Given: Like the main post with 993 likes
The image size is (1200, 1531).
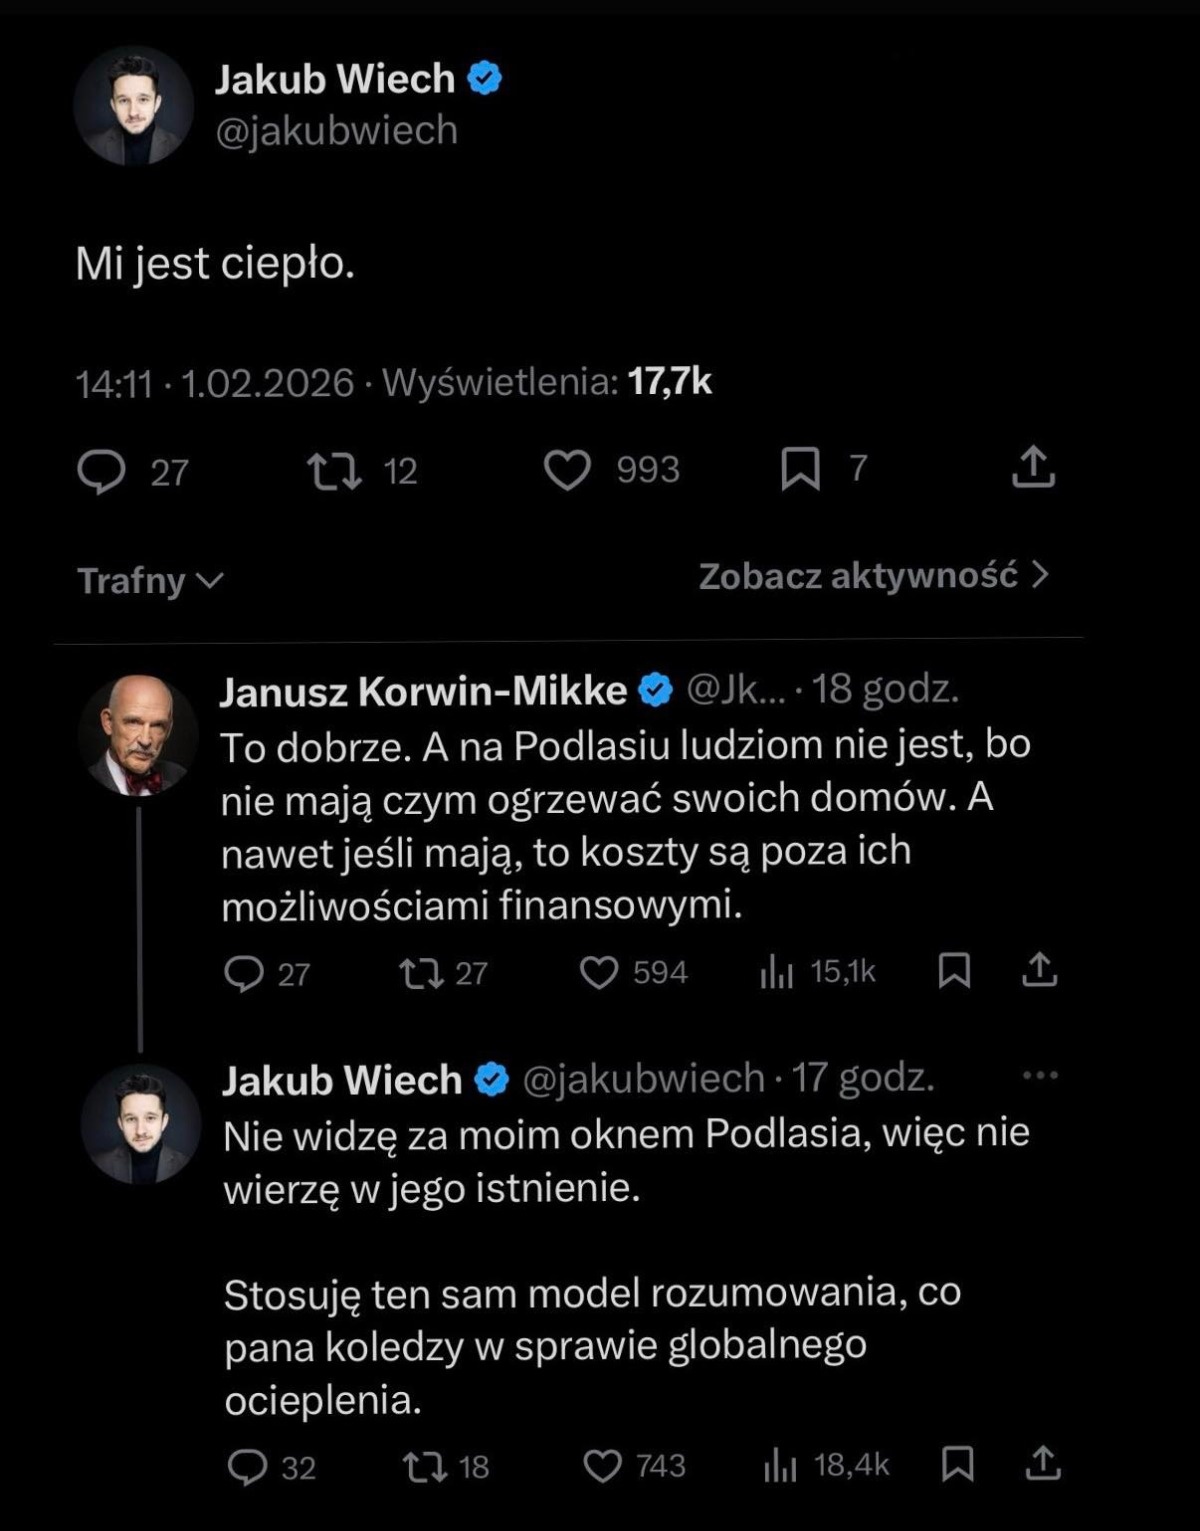Looking at the screenshot, I should click(567, 470).
